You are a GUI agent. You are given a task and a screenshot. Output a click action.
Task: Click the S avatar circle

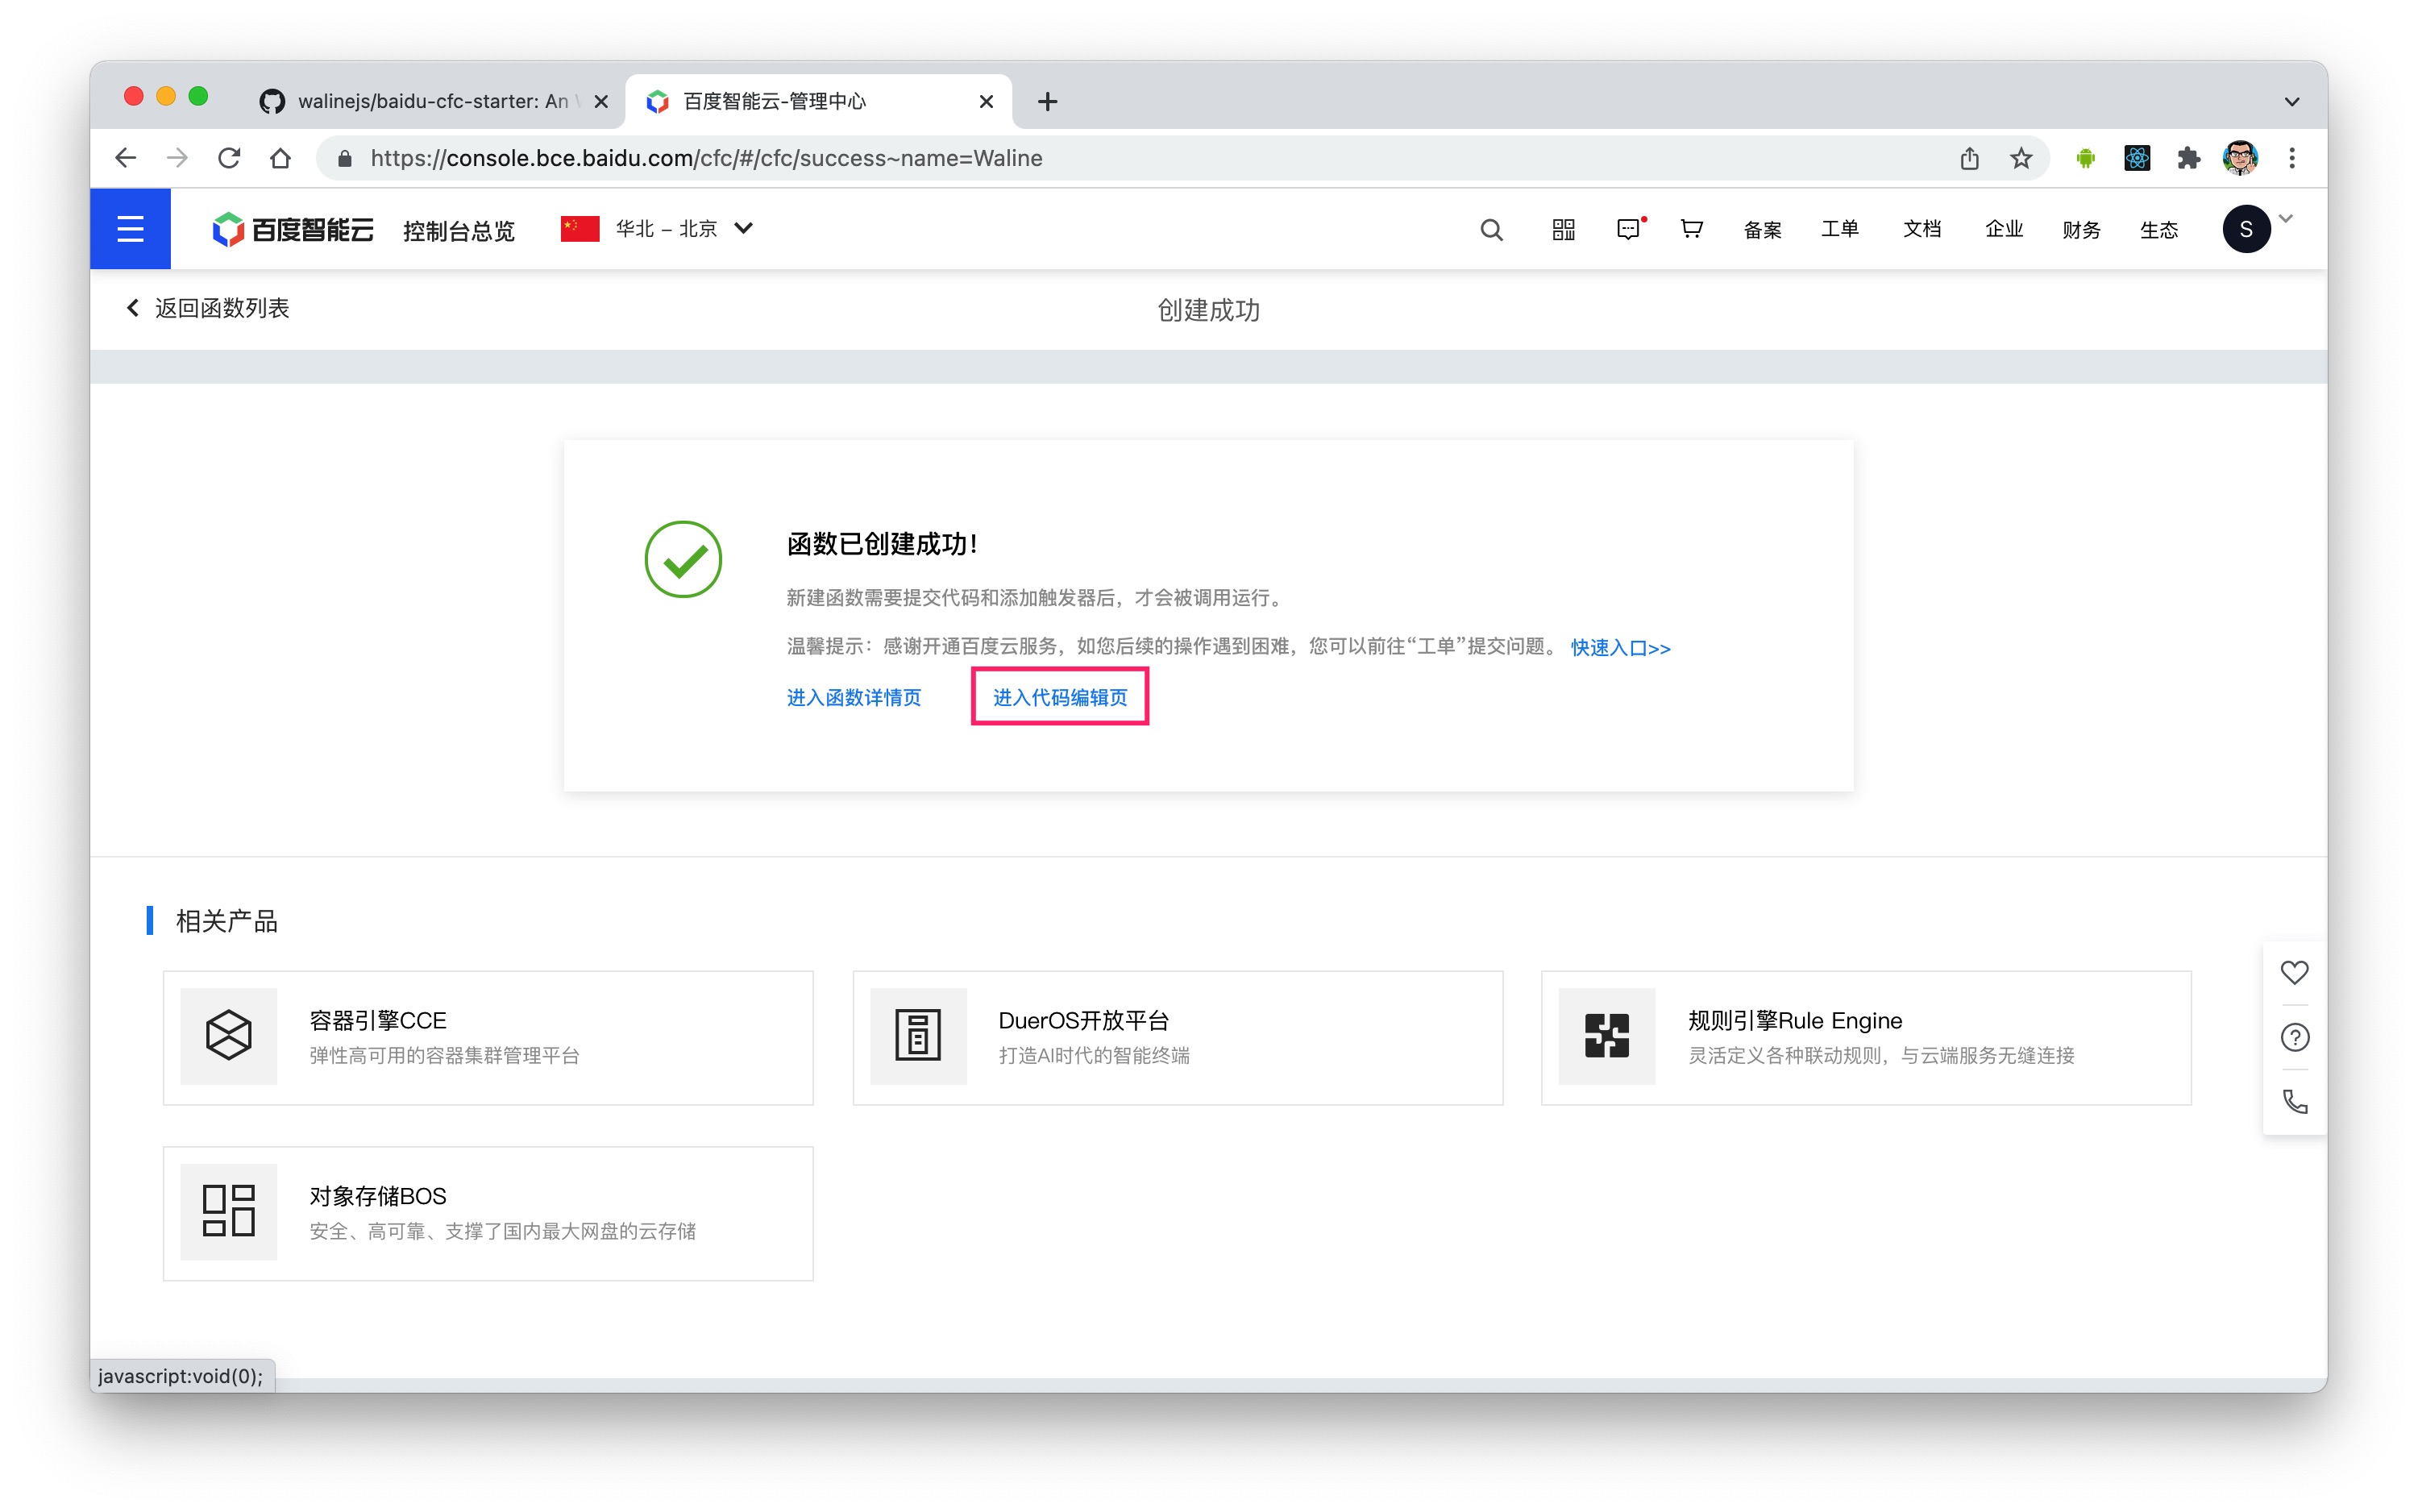pos(2247,228)
